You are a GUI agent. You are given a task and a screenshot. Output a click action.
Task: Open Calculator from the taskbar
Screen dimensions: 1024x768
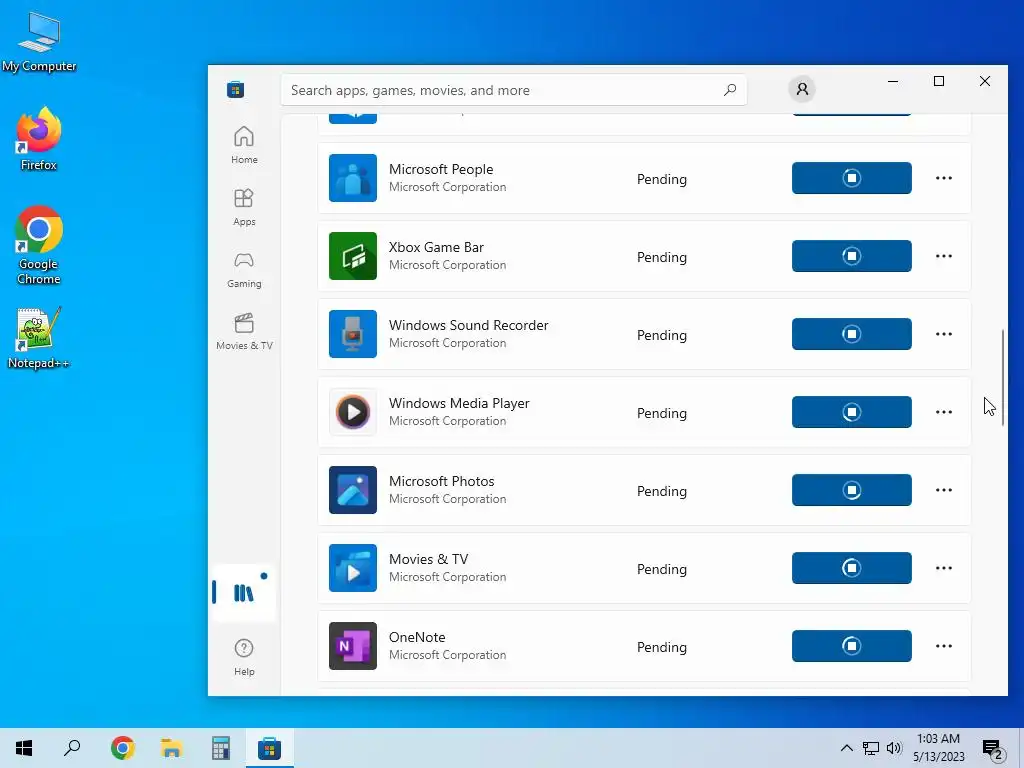click(x=221, y=748)
